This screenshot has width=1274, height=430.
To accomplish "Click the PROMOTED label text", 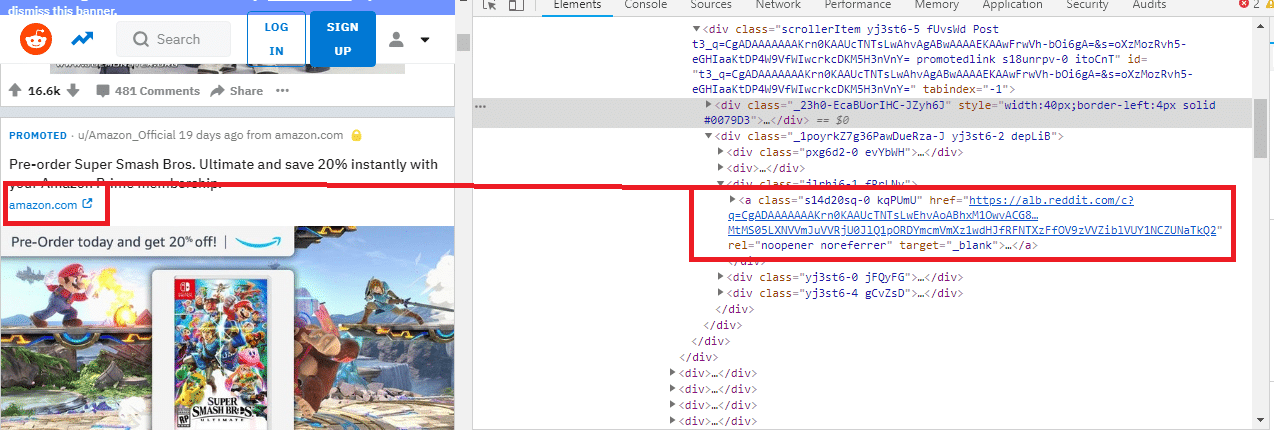I will (37, 135).
